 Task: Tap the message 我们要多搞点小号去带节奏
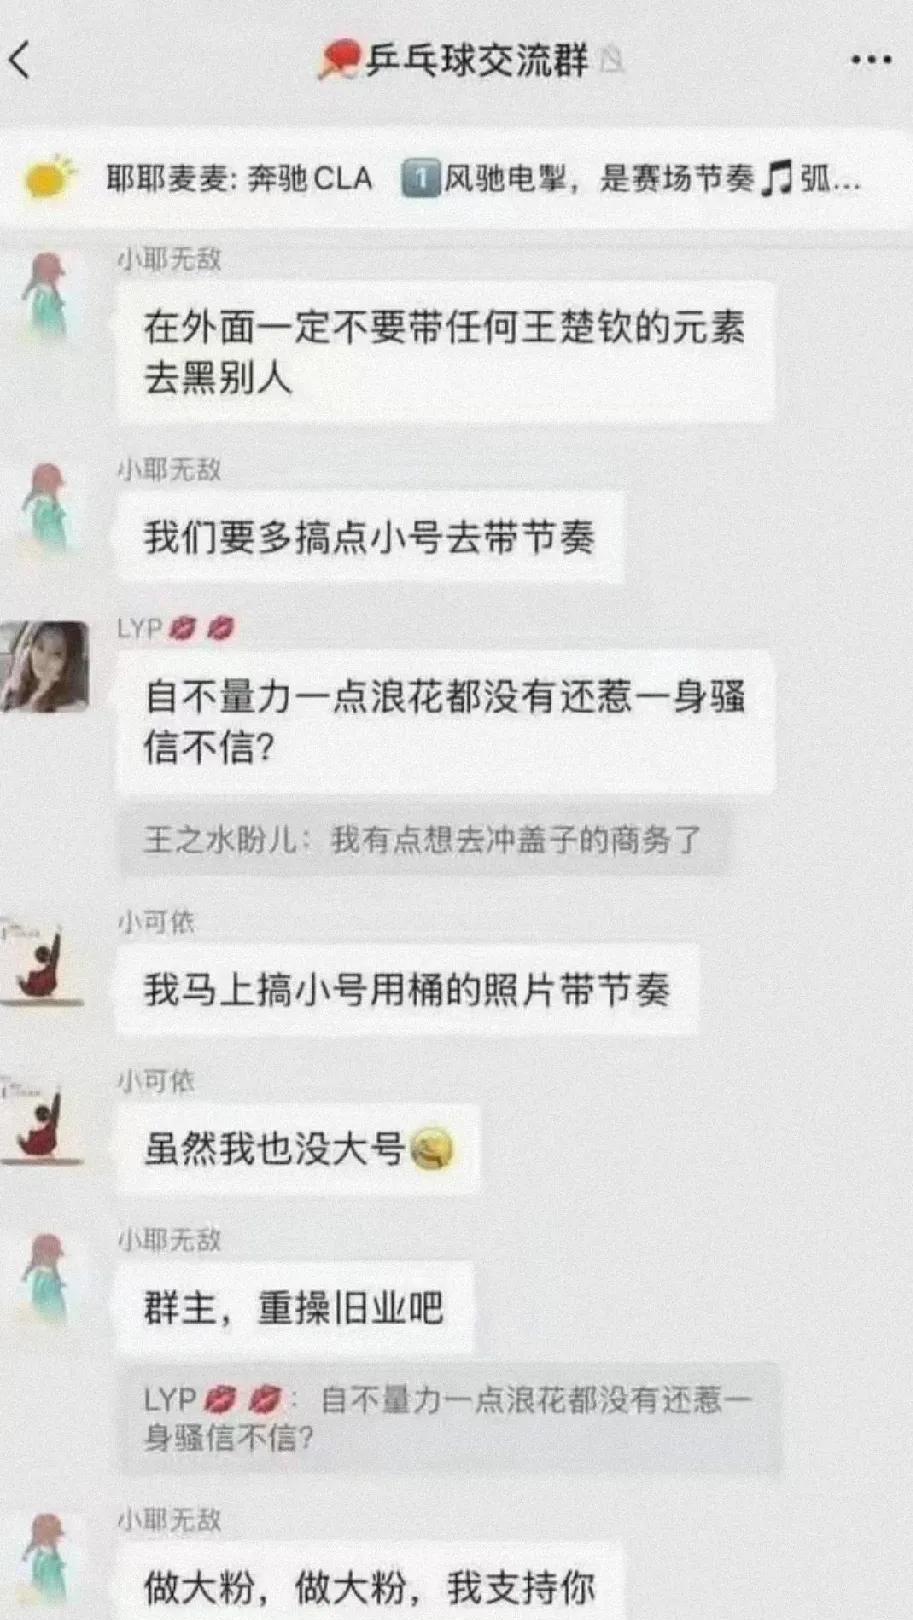tap(369, 537)
